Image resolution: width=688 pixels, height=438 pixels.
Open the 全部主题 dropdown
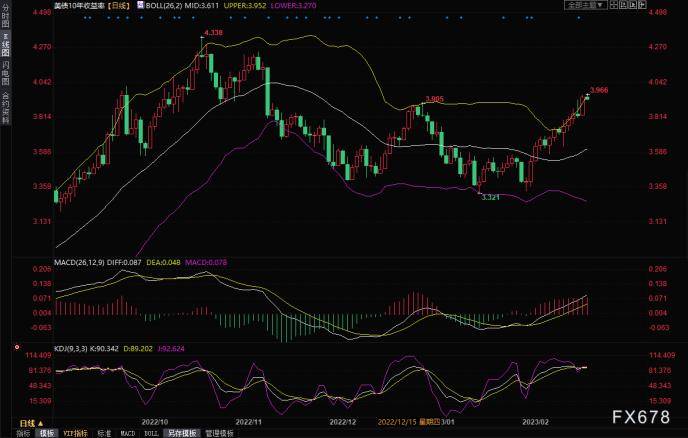(586, 5)
